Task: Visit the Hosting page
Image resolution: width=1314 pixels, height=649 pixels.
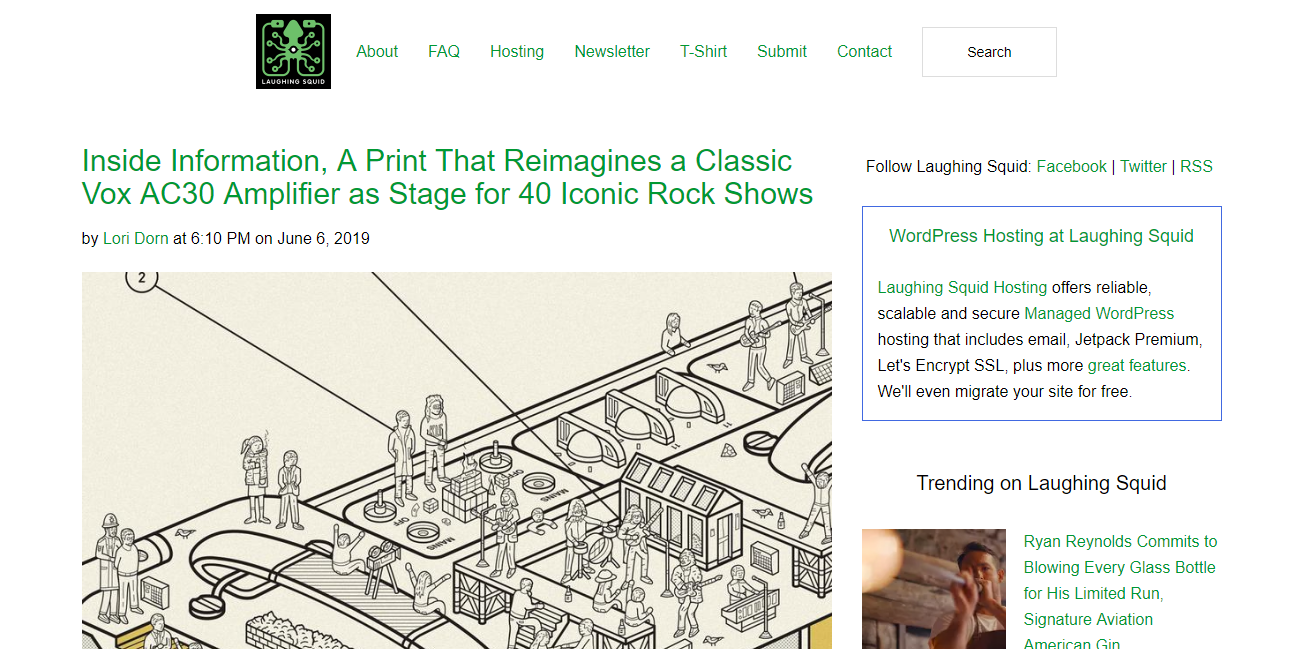Action: pyautogui.click(x=517, y=51)
